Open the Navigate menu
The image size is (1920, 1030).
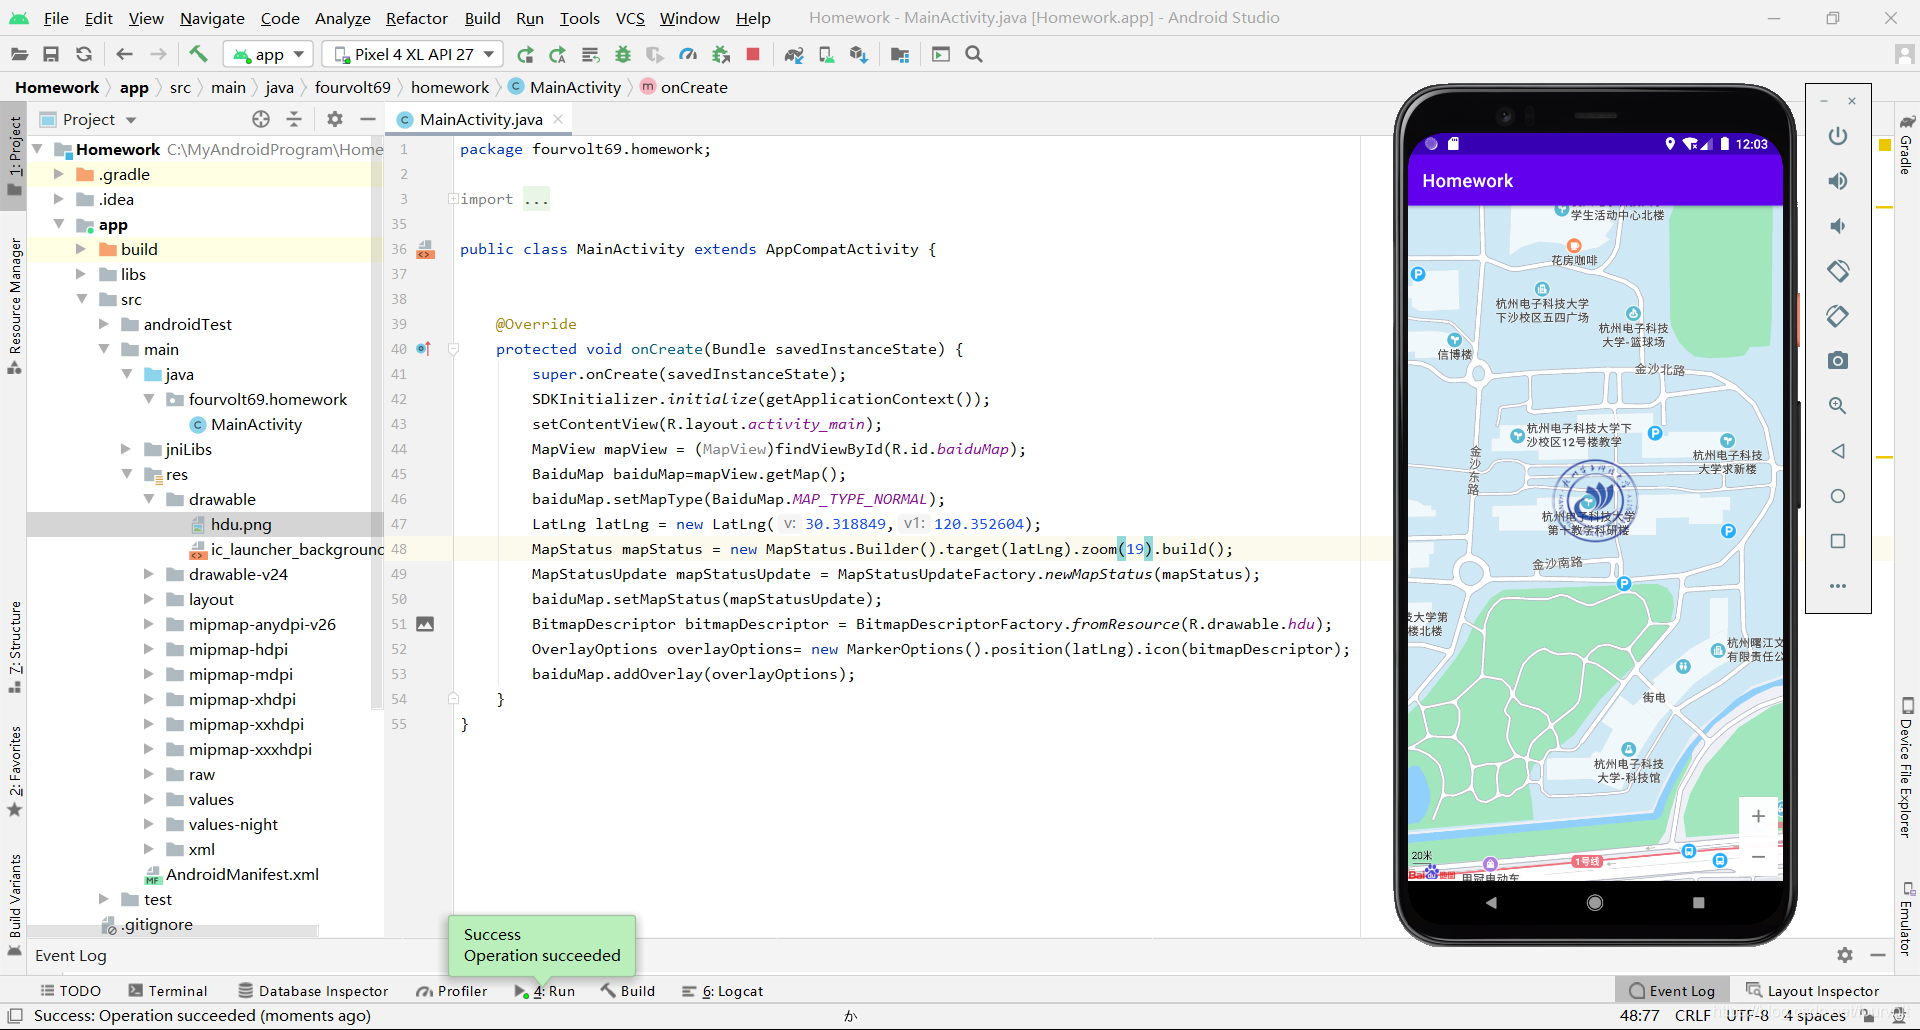(x=212, y=18)
